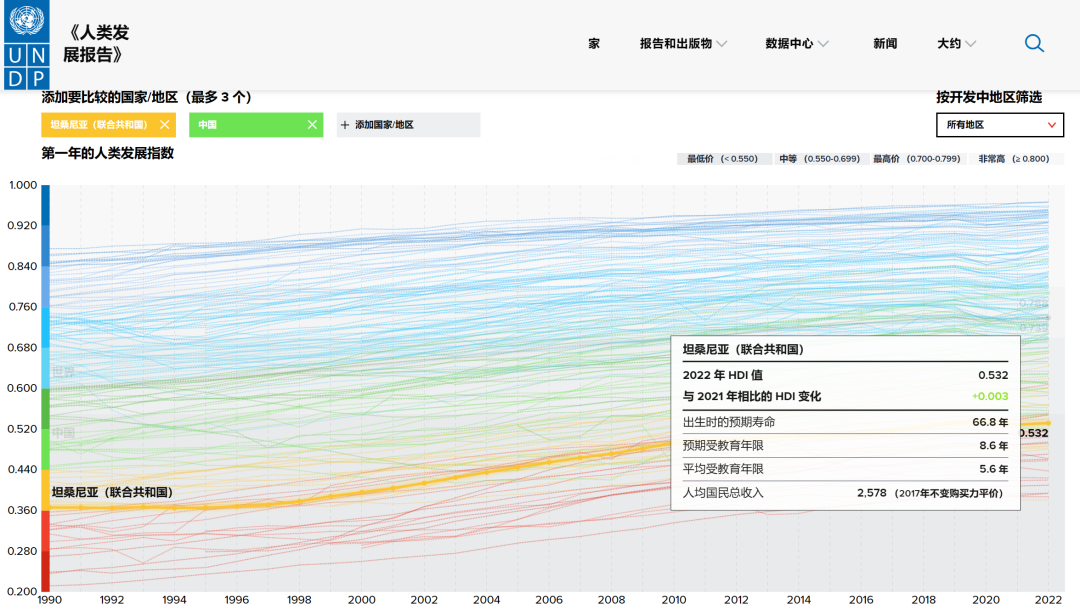Click the 2022 axis year label
This screenshot has width=1080, height=616.
tap(1048, 599)
